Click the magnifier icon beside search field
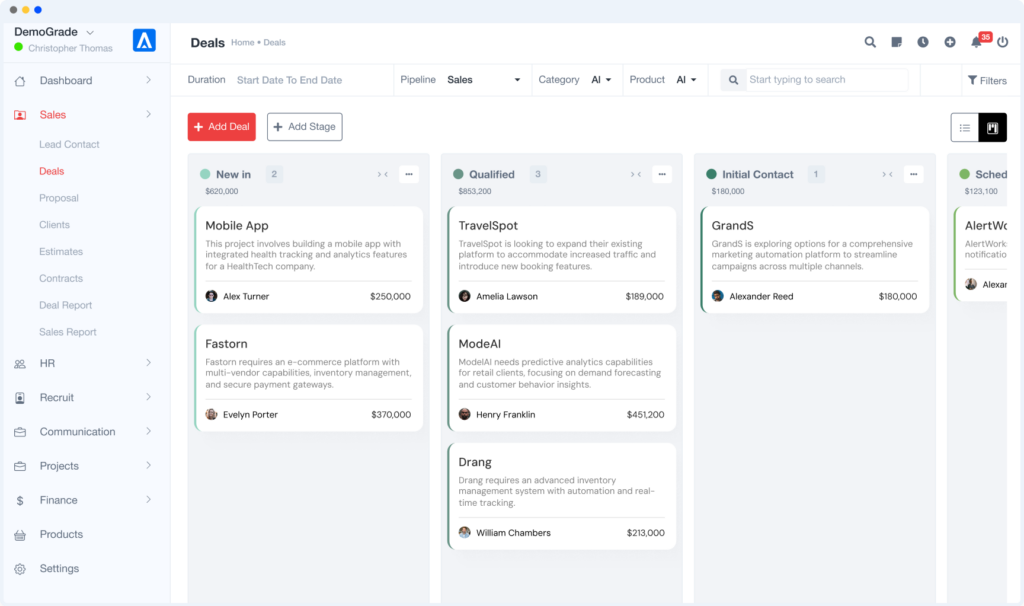Image resolution: width=1024 pixels, height=606 pixels. [x=733, y=80]
